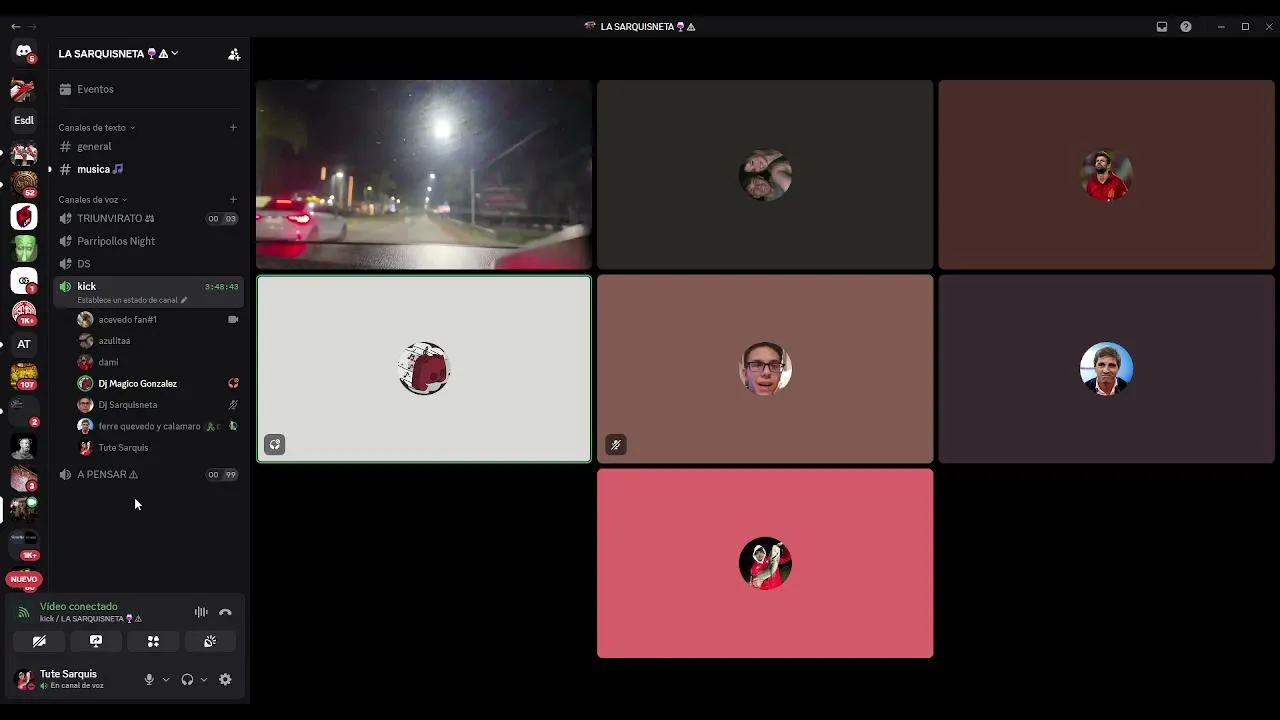Screen dimensions: 1280x720
Task: Open the green-faced server icon
Action: point(24,248)
